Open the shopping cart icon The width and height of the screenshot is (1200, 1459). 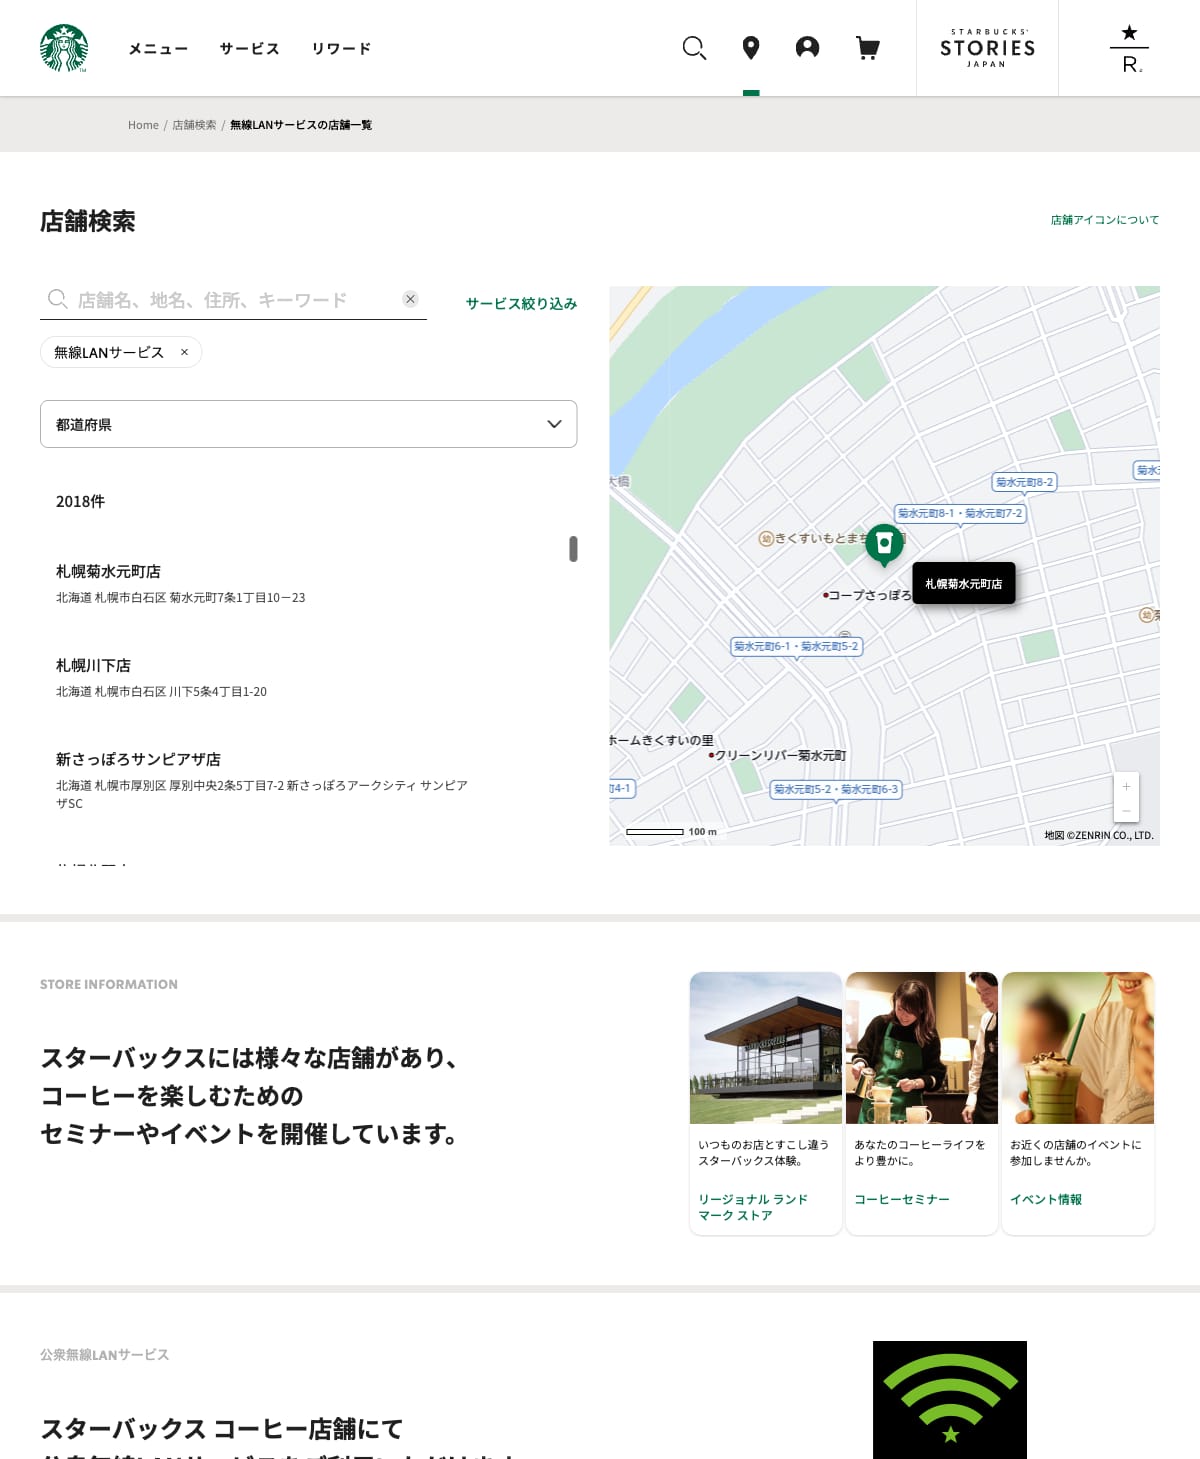tap(868, 48)
